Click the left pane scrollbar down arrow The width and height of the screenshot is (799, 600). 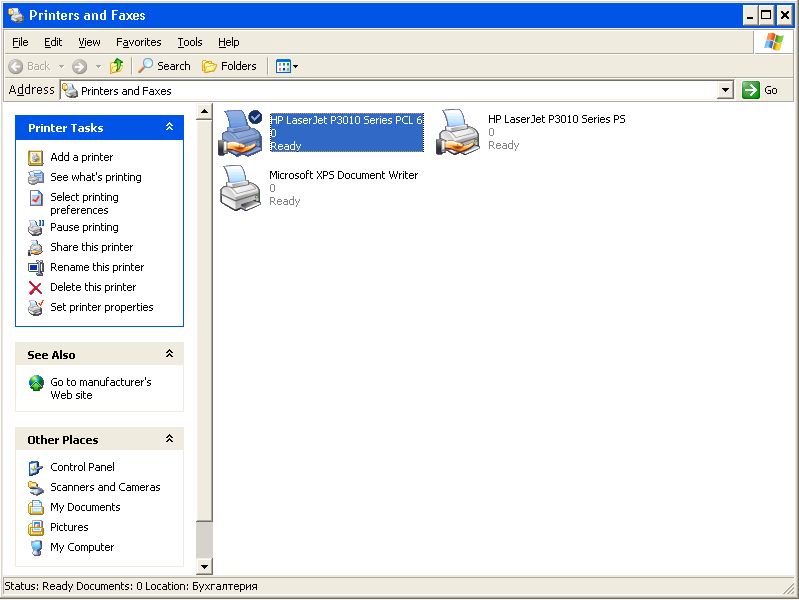[x=204, y=567]
